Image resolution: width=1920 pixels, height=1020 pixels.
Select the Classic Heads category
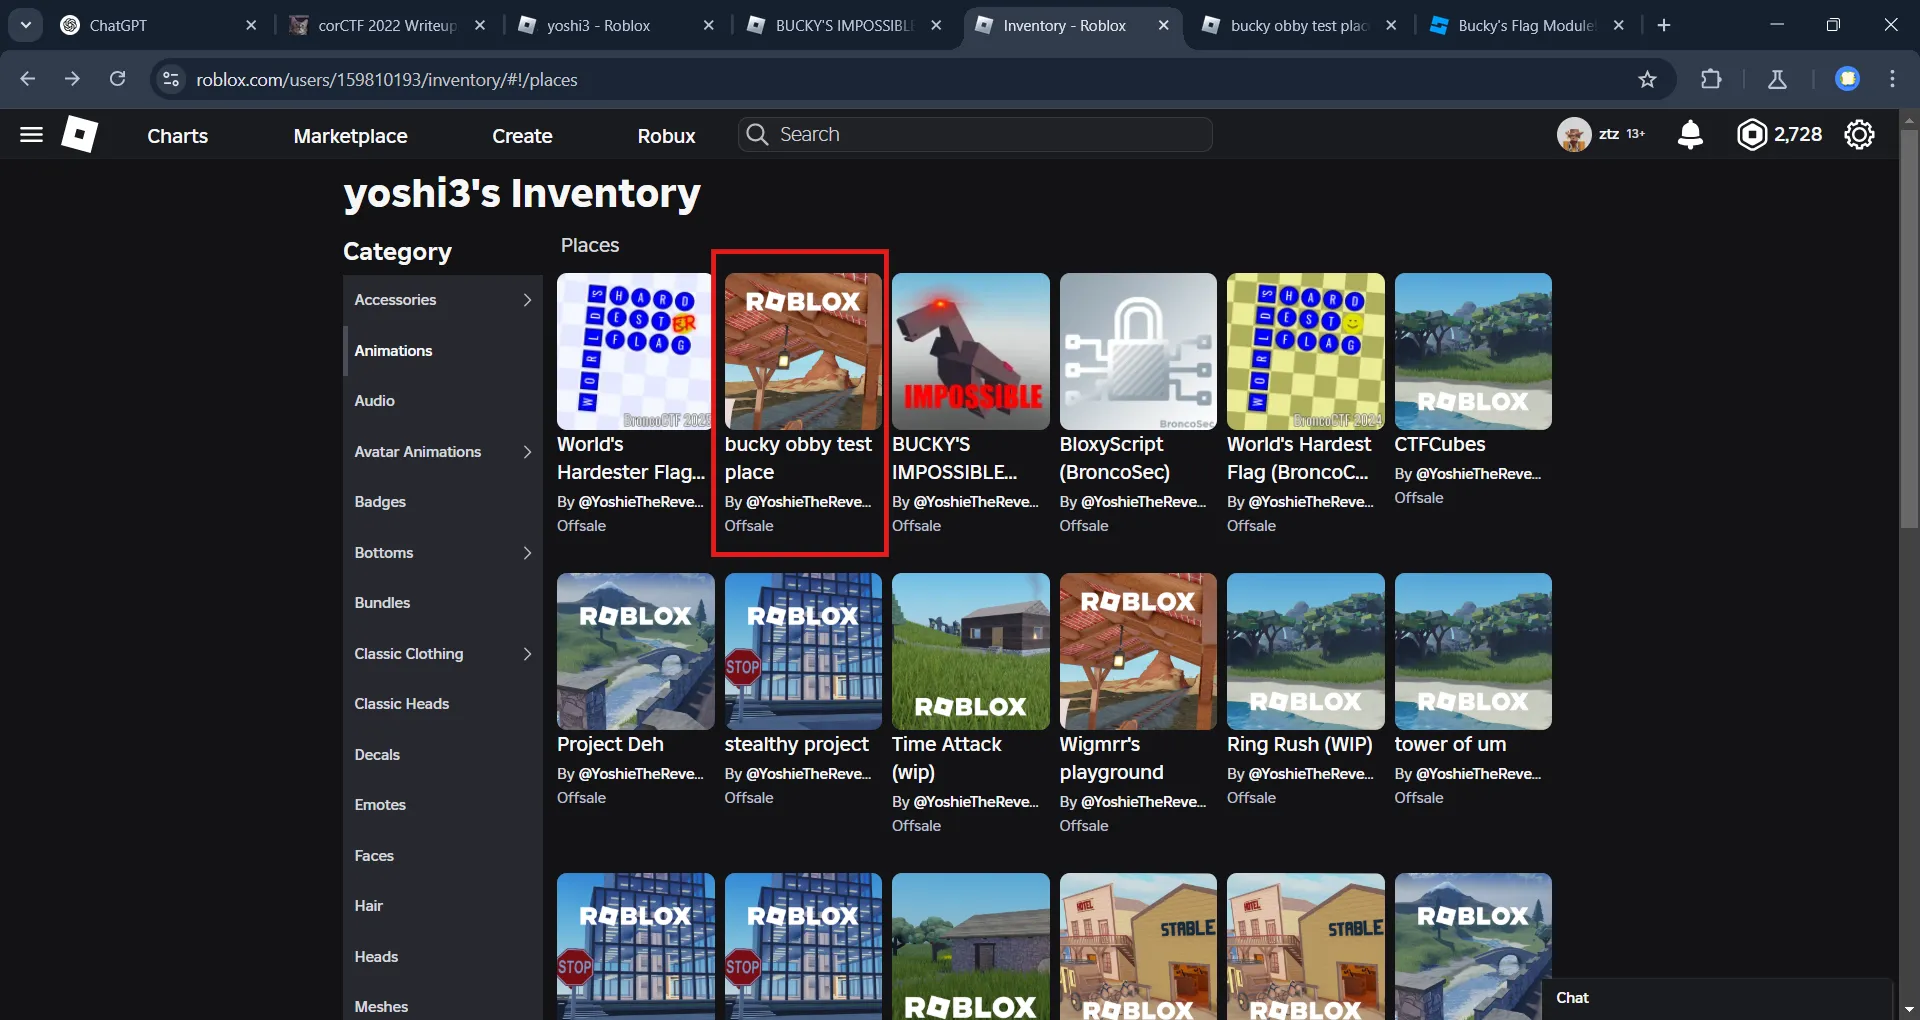(442, 704)
